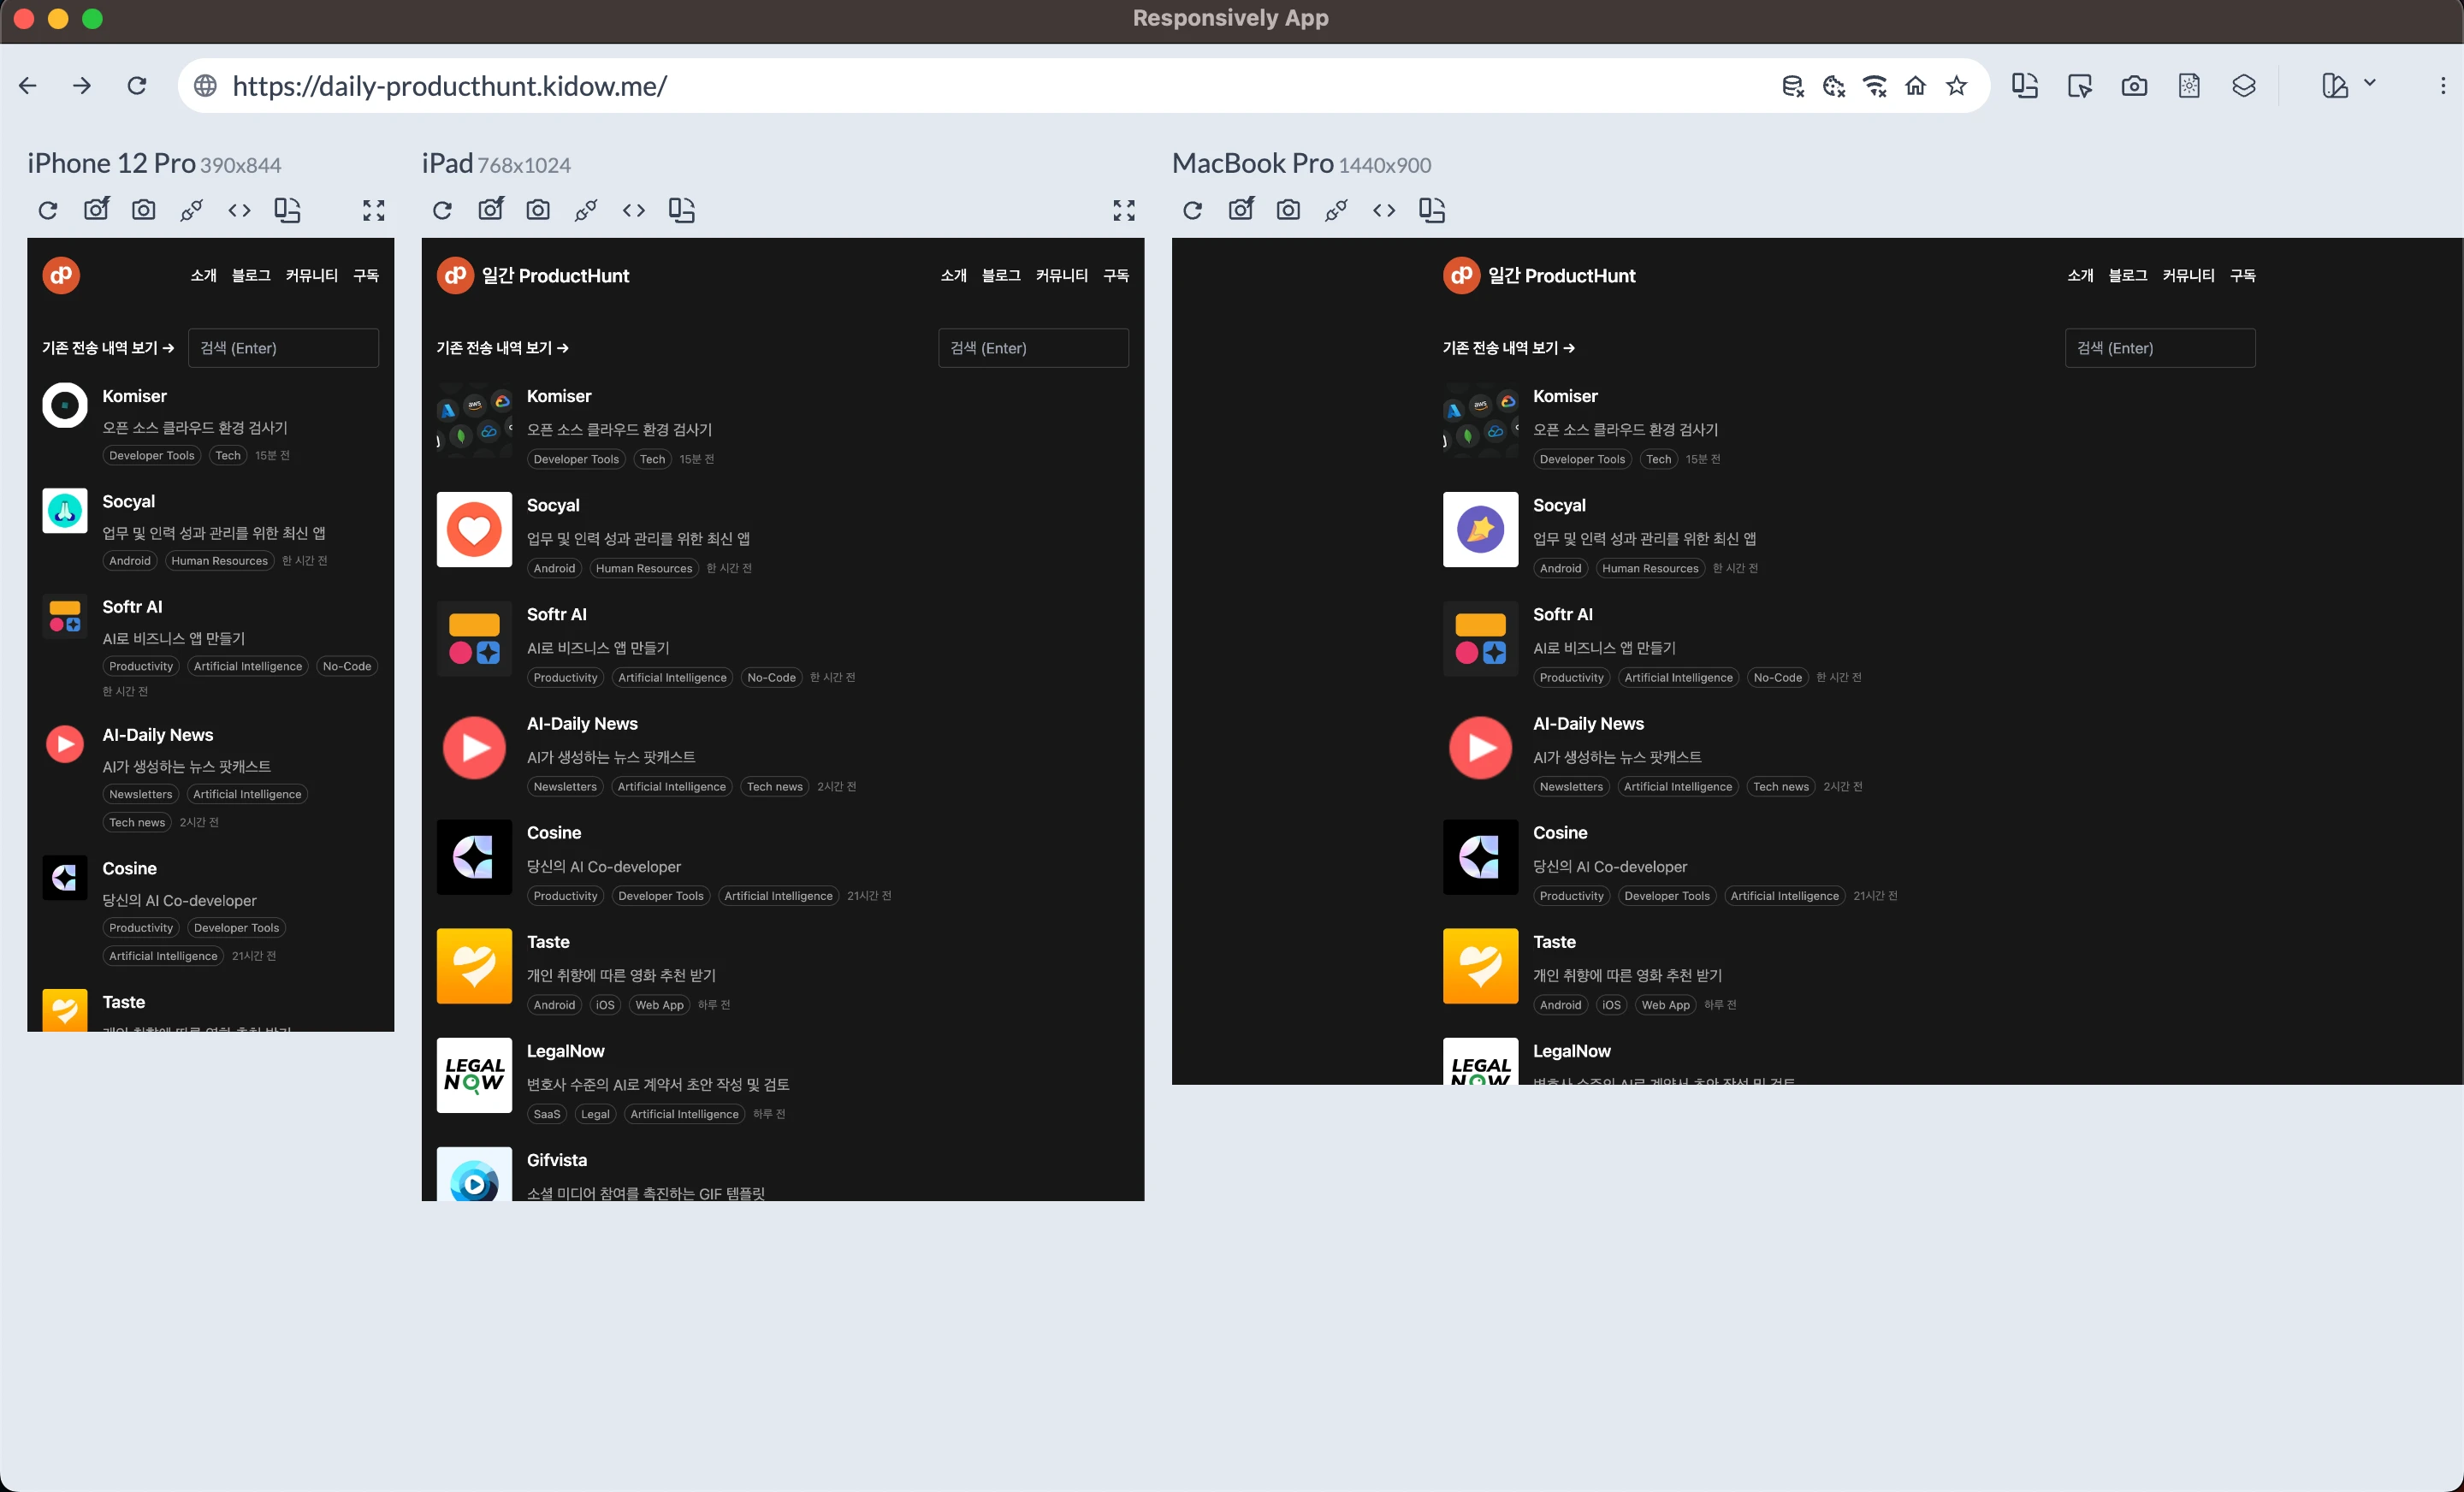2464x1492 pixels.
Task: Go to homepage icon
Action: [x=1915, y=86]
